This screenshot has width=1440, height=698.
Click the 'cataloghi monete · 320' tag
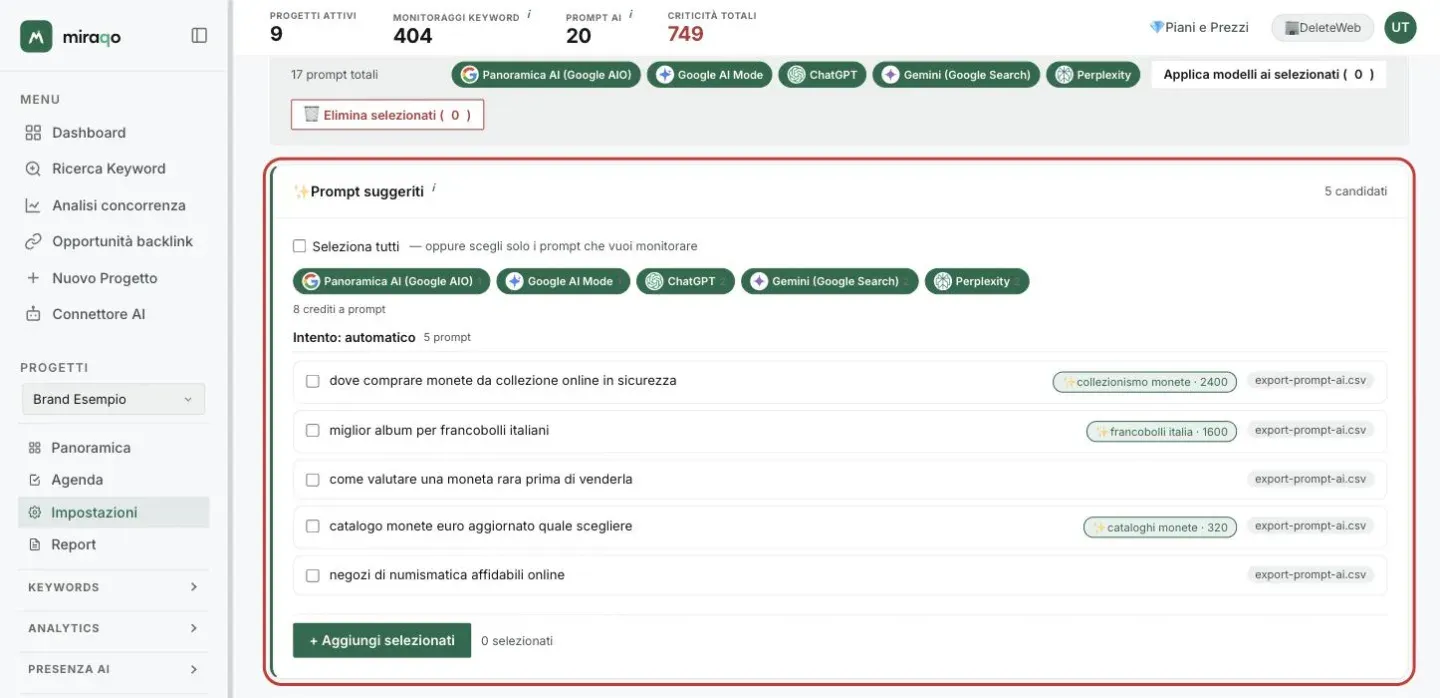[x=1160, y=527]
